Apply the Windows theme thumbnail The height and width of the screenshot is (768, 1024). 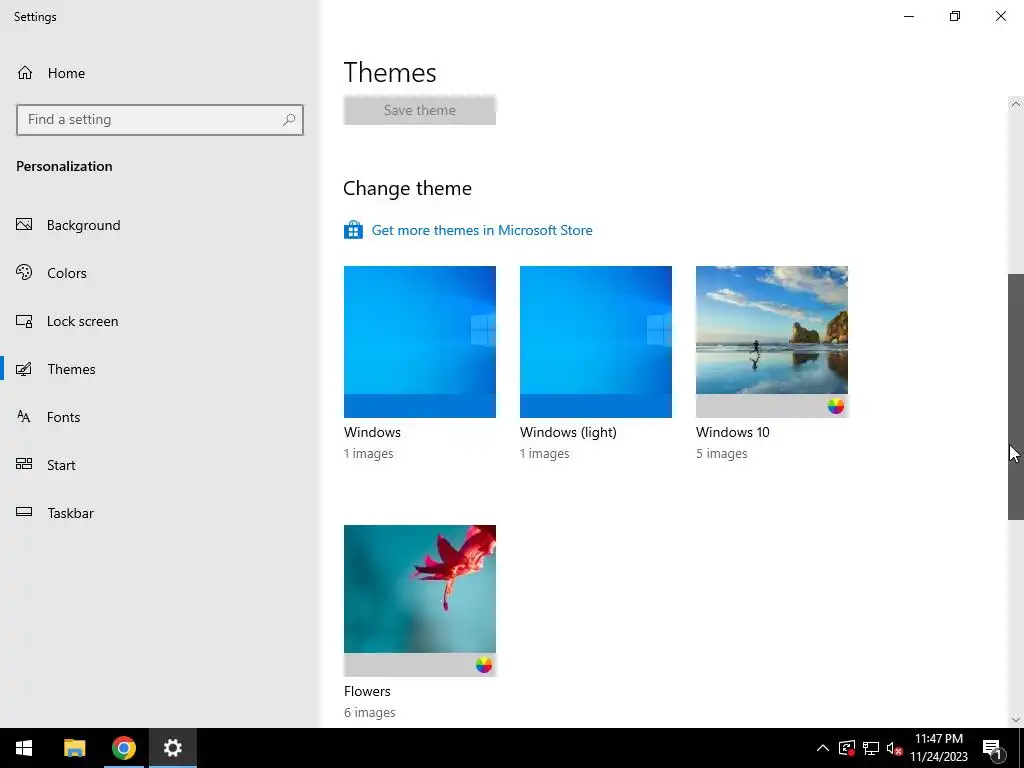point(419,342)
